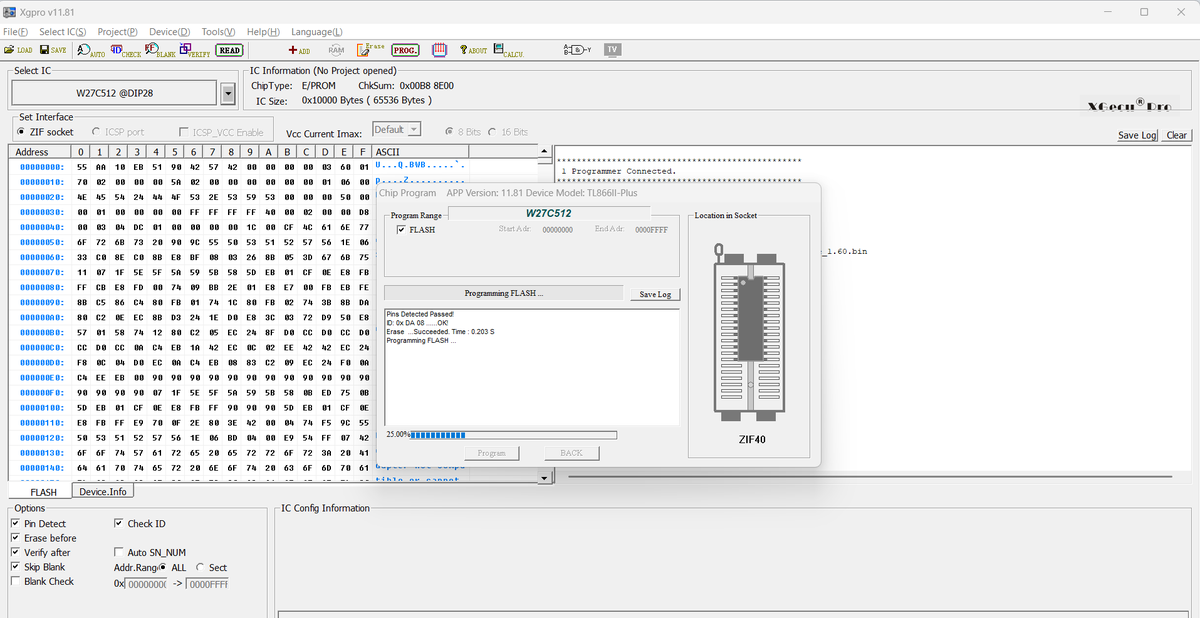Toggle the Verify after checkbox
Image resolution: width=1200 pixels, height=618 pixels.
coord(15,552)
